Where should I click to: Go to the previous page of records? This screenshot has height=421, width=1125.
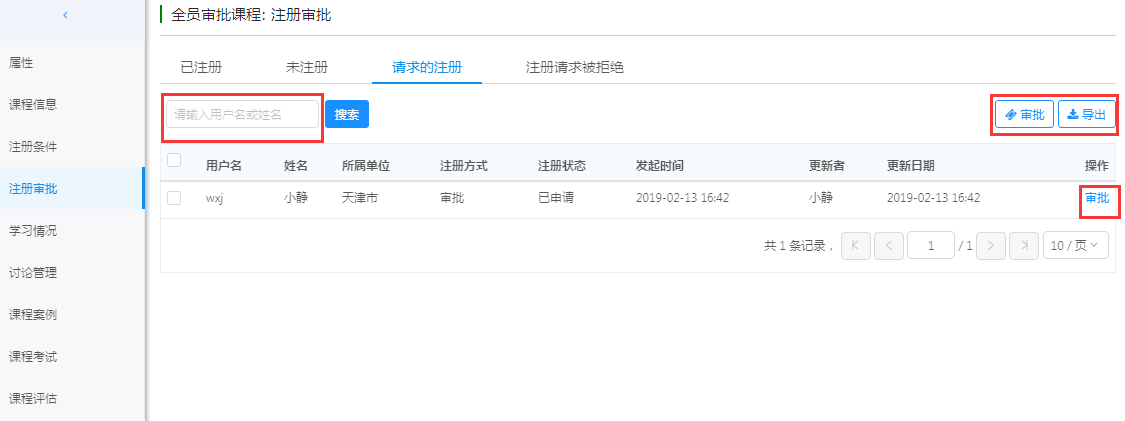point(889,245)
